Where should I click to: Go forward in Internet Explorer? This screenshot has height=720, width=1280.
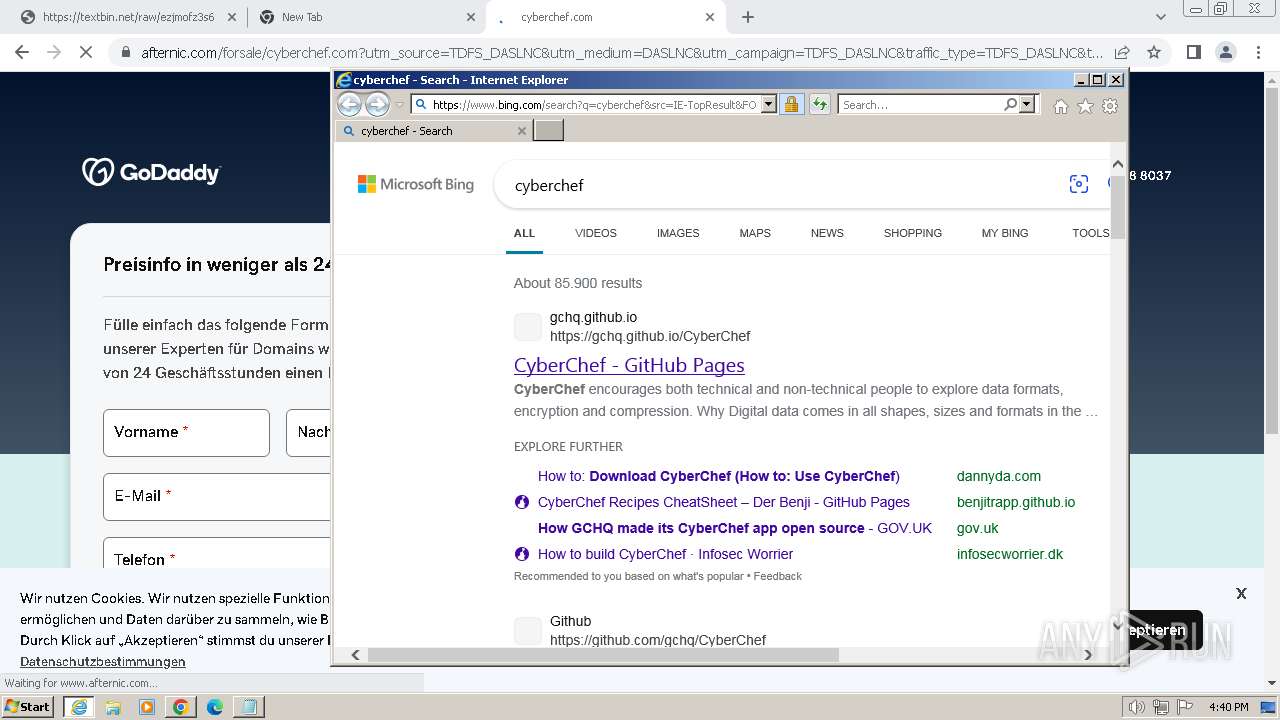click(x=377, y=104)
